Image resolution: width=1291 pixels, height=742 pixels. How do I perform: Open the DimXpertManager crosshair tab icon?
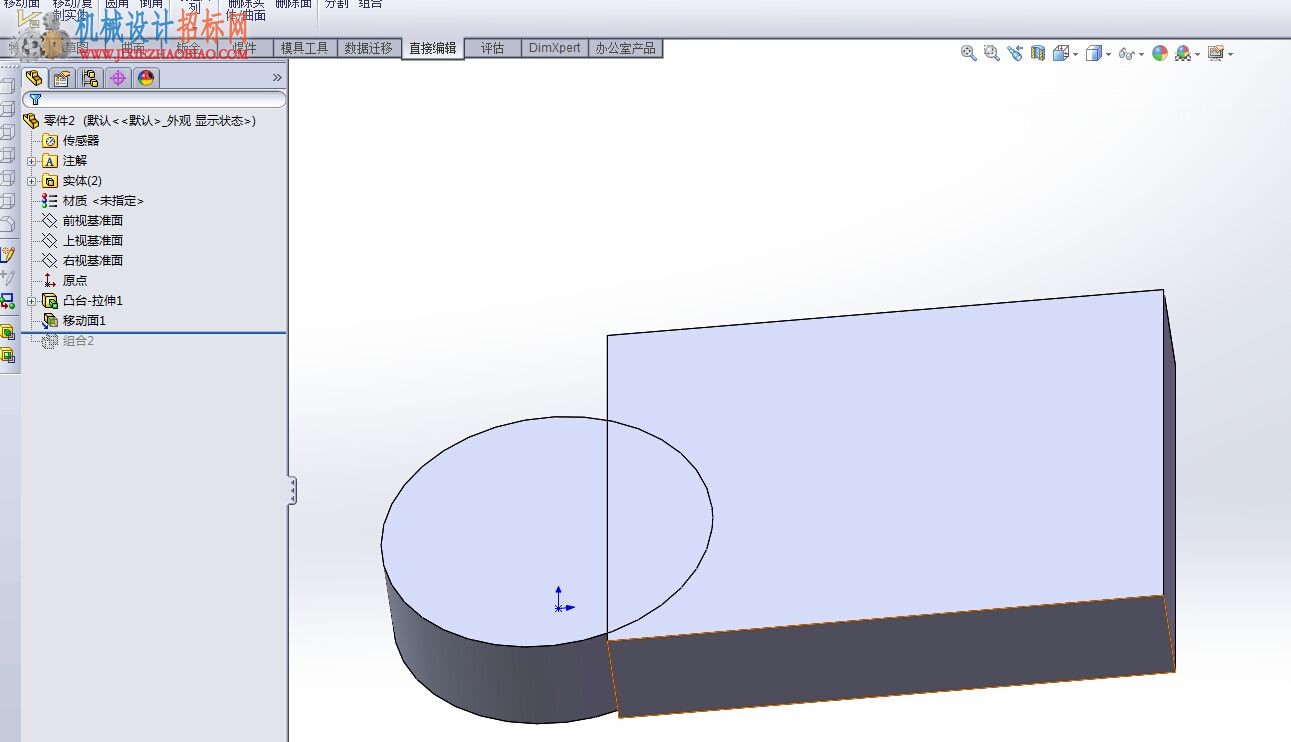[118, 78]
